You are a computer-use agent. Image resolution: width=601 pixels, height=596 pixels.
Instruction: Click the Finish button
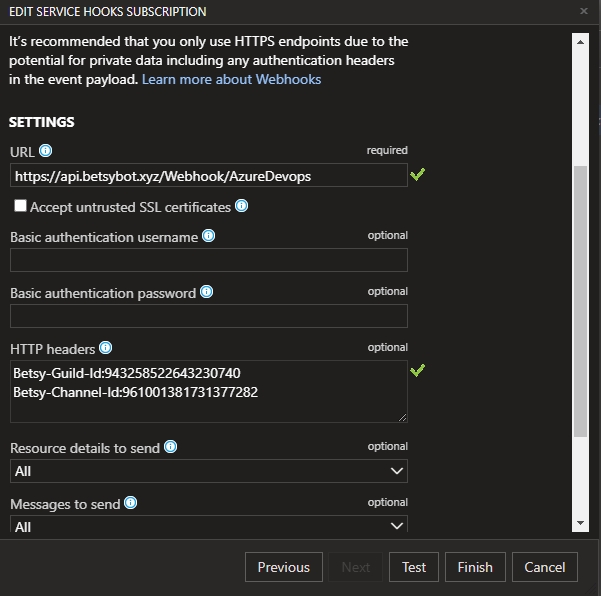[475, 567]
